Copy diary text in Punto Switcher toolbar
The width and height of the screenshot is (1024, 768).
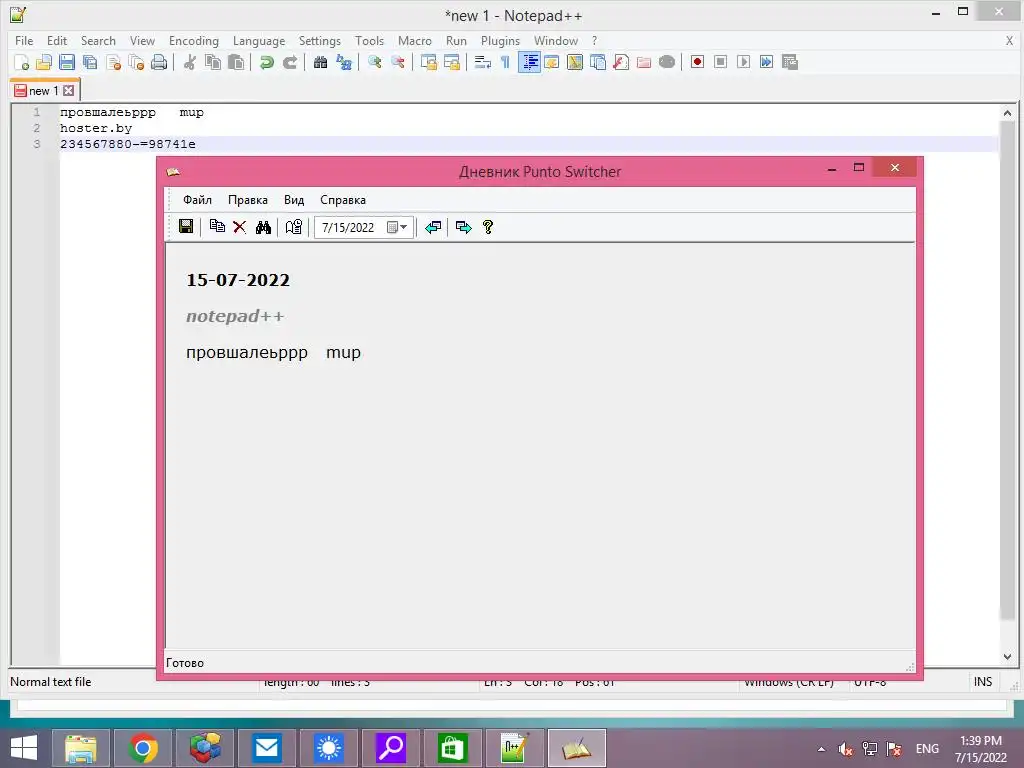point(217,227)
